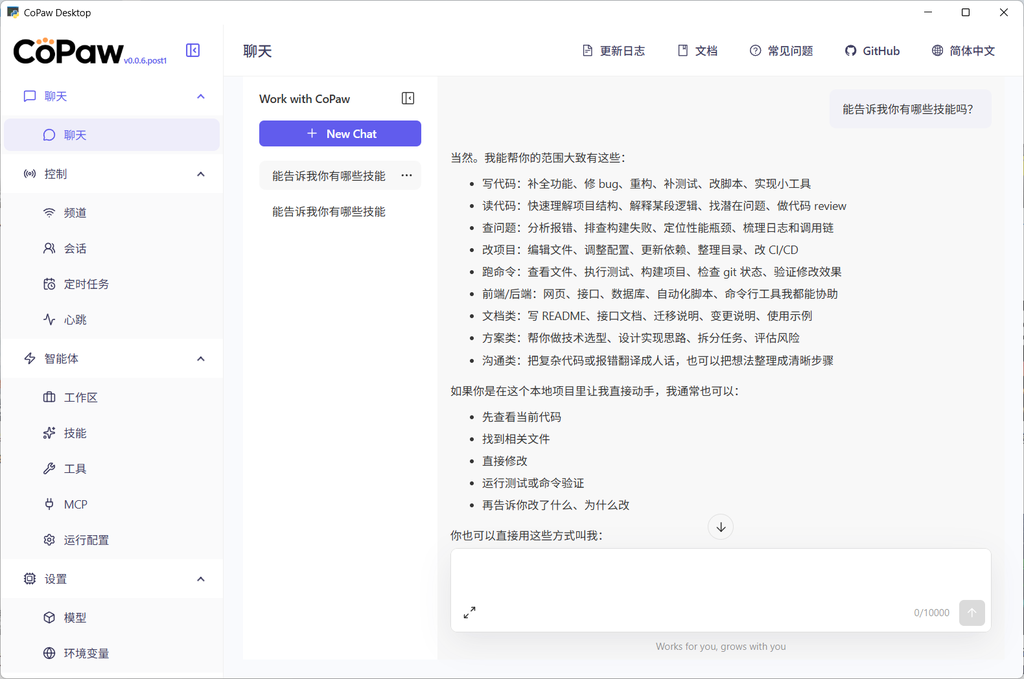Click the 0/10000 character counter
The width and height of the screenshot is (1024, 679).
click(x=931, y=612)
